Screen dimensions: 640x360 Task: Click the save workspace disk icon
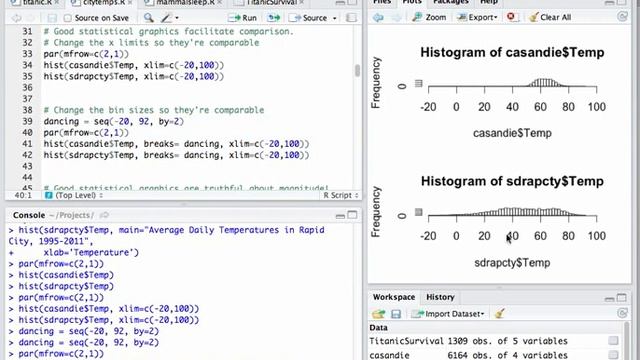click(396, 314)
